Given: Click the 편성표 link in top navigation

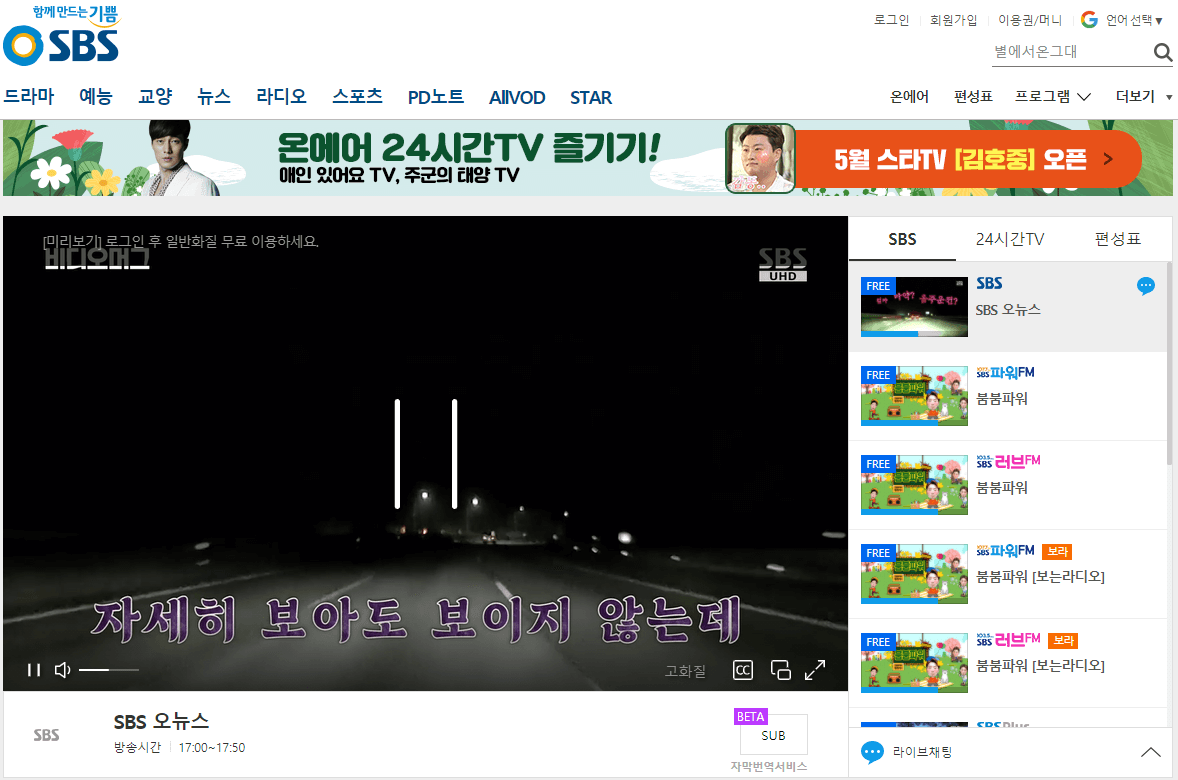Looking at the screenshot, I should point(973,97).
